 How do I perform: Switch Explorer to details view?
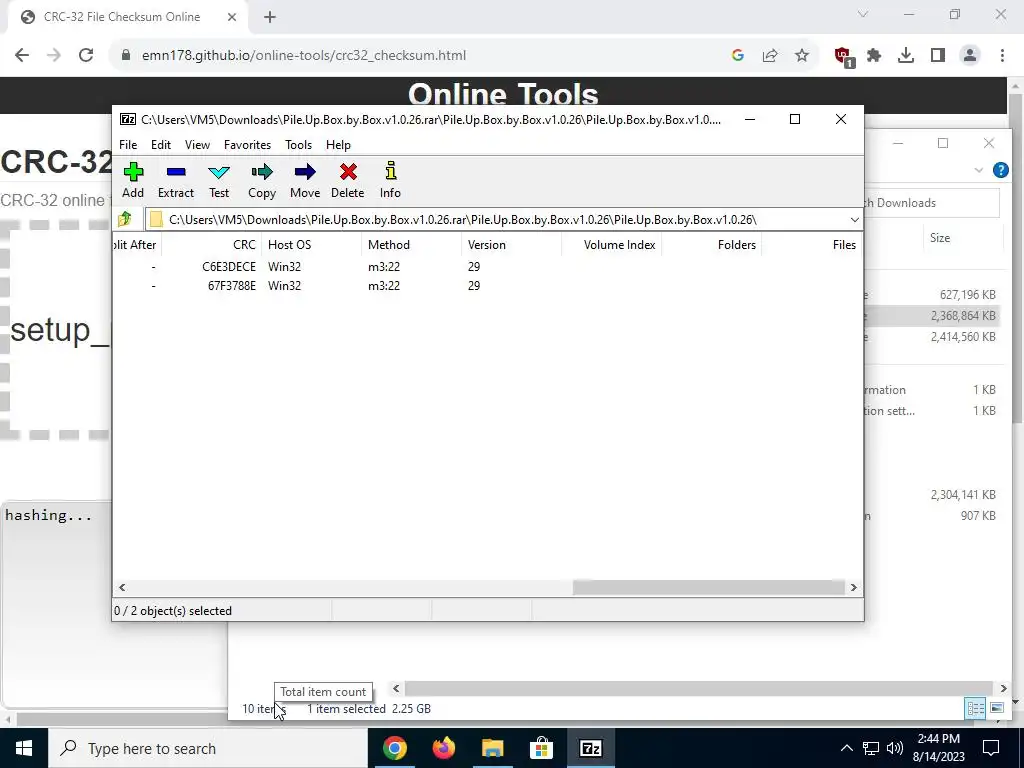[x=976, y=709]
